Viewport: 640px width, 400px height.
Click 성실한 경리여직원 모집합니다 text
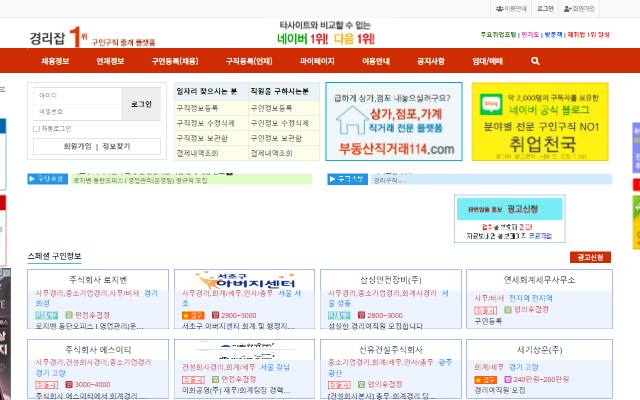click(x=376, y=326)
